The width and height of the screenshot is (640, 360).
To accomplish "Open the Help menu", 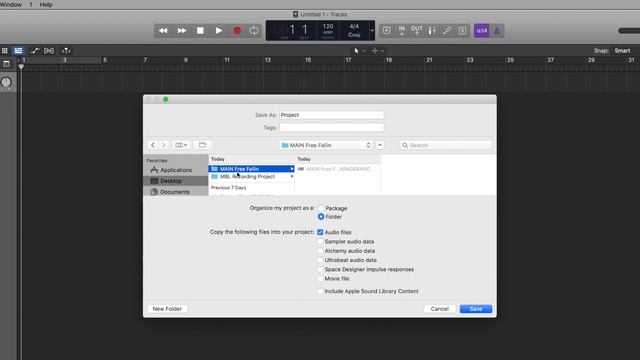I will 46,4.
